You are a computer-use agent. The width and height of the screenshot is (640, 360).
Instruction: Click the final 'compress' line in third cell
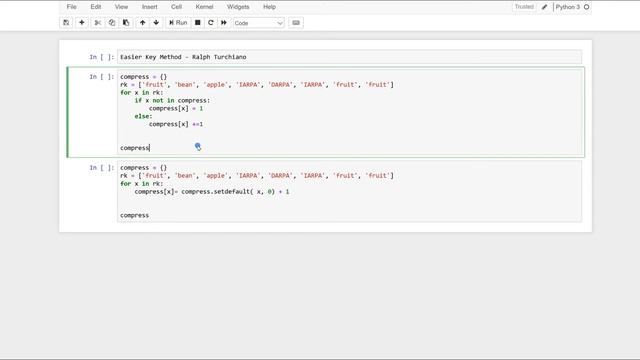click(135, 215)
